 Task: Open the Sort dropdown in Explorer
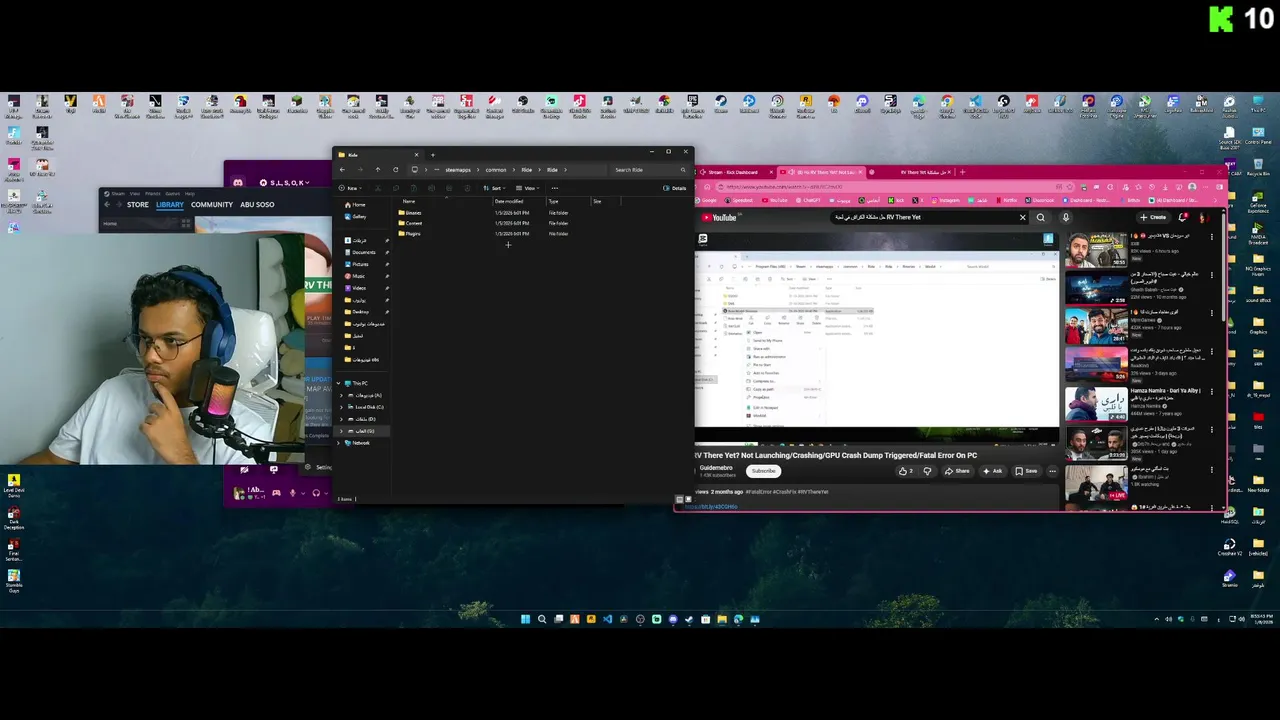tap(493, 188)
